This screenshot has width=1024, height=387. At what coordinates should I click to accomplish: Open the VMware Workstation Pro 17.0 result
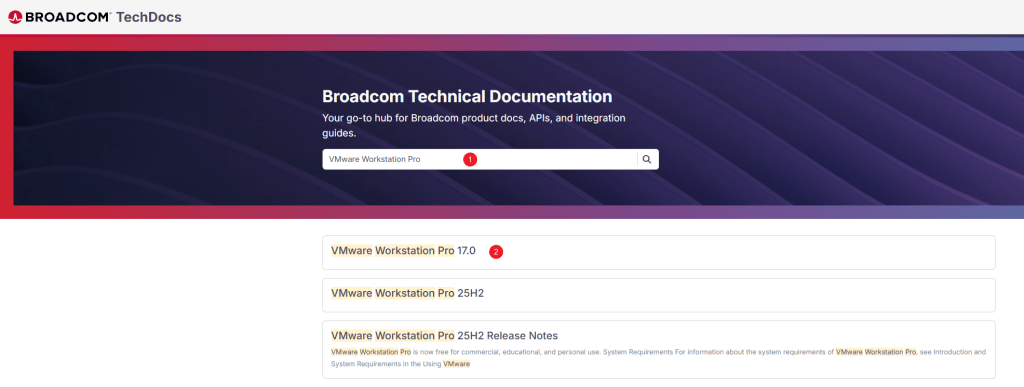659,252
